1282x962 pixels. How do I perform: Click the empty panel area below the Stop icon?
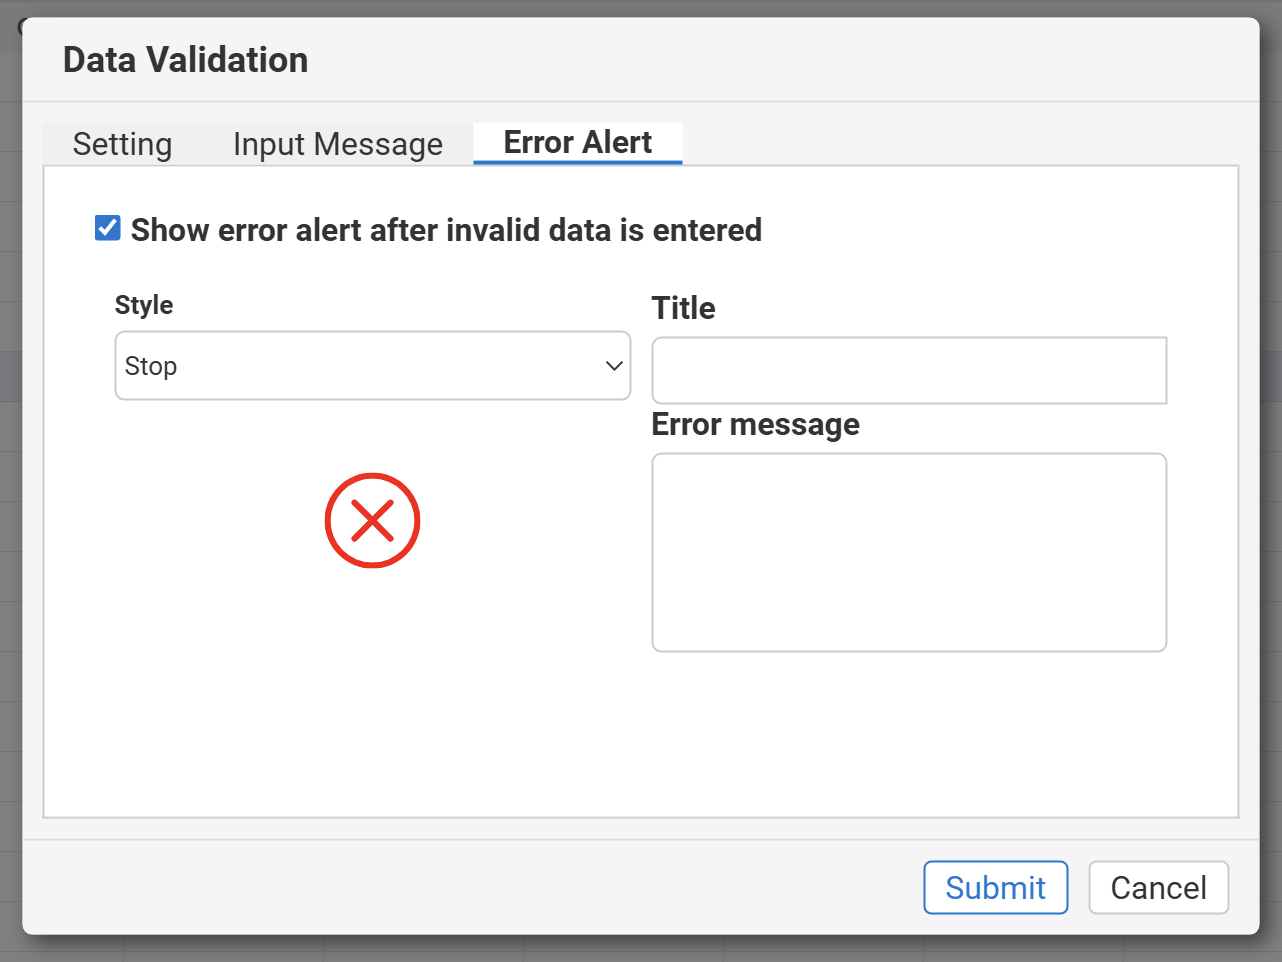372,700
